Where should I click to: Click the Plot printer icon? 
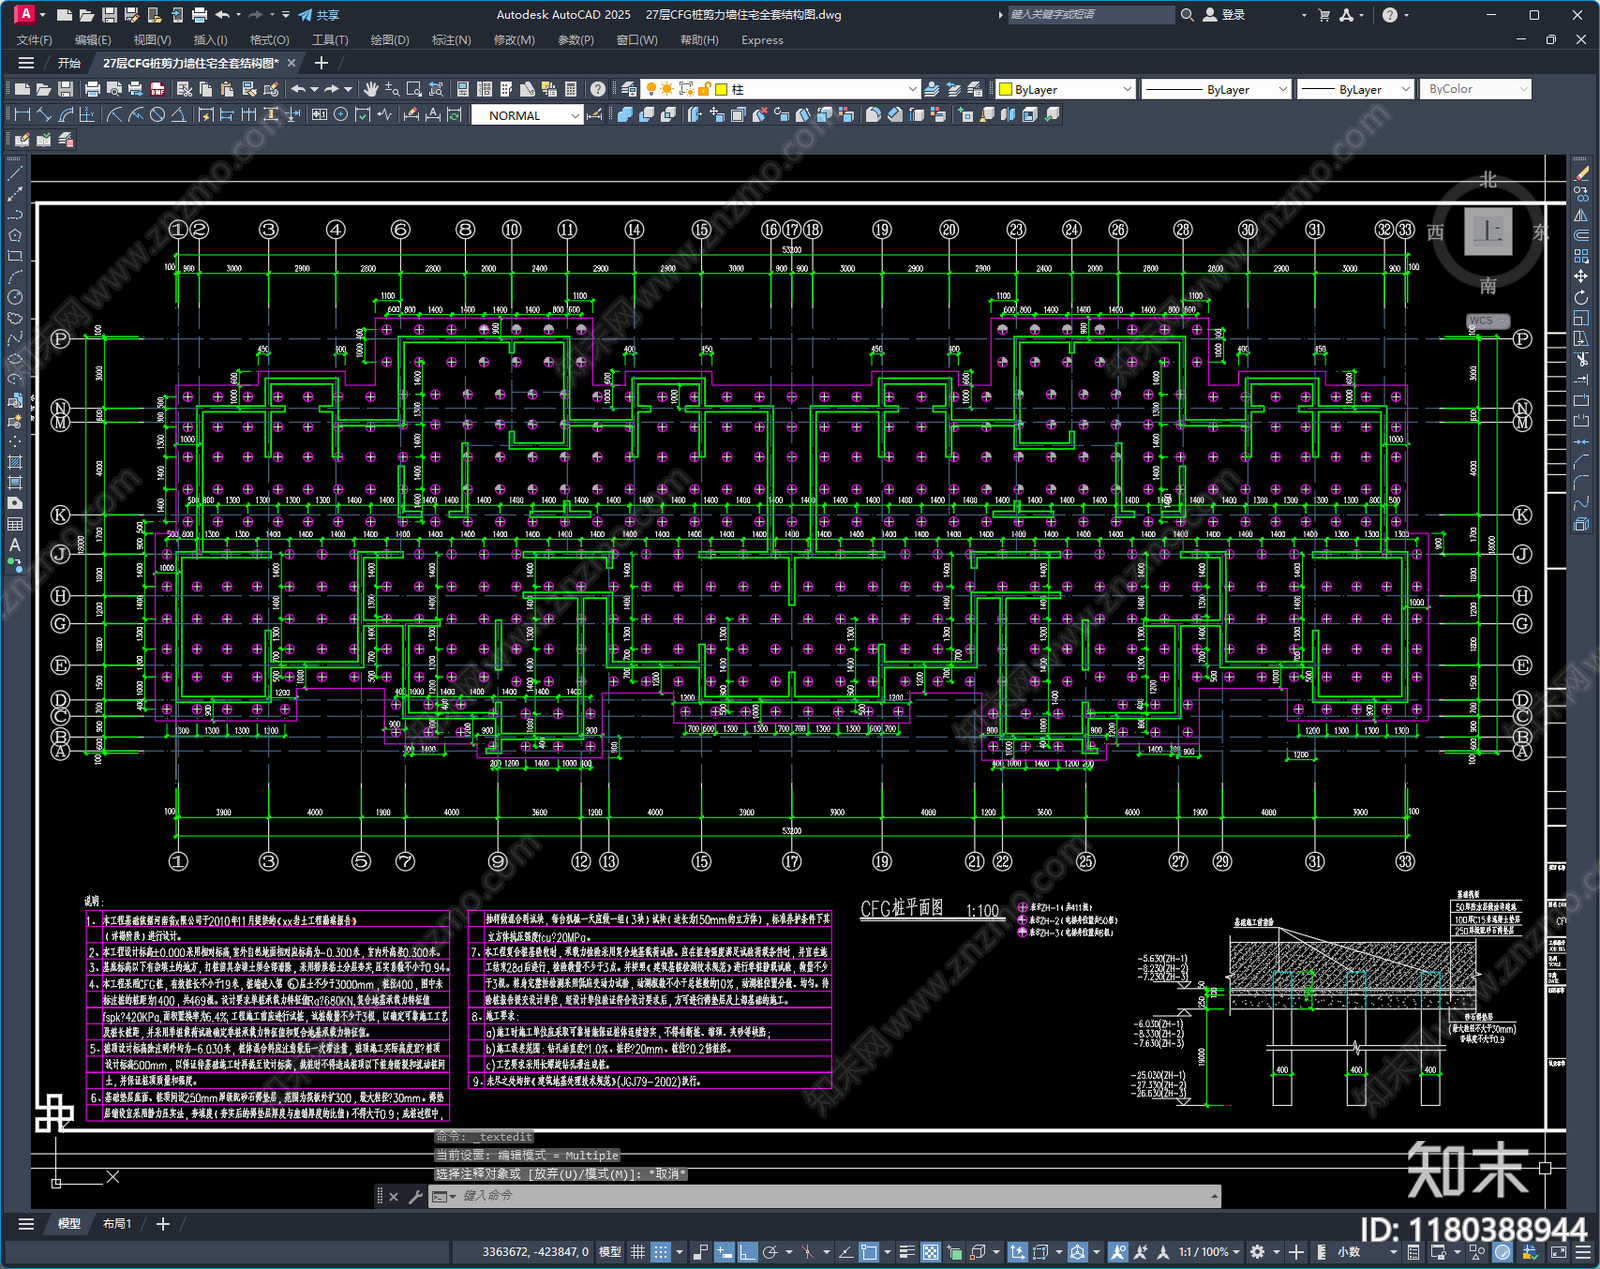(x=92, y=89)
